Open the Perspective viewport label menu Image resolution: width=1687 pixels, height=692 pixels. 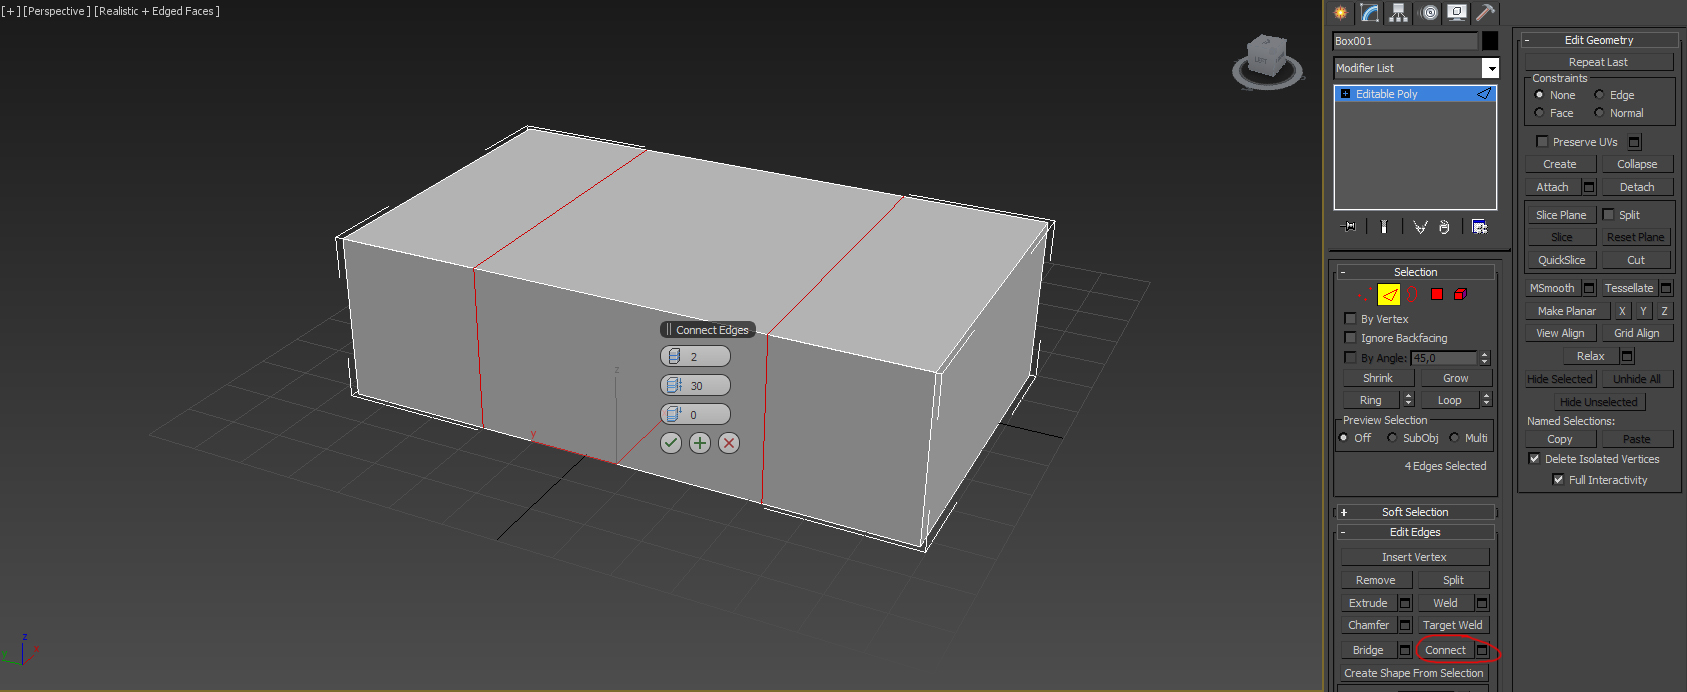click(56, 11)
